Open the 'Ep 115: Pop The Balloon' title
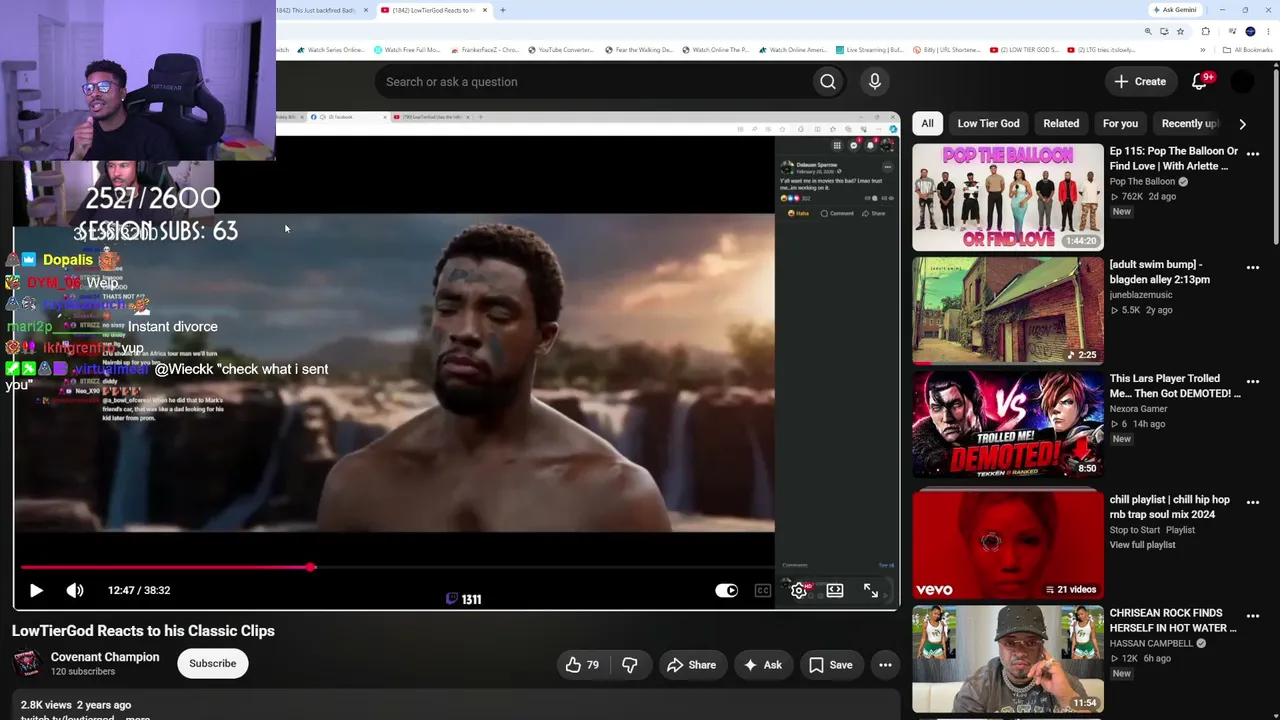Screen dimensions: 1280x720 1174,159
